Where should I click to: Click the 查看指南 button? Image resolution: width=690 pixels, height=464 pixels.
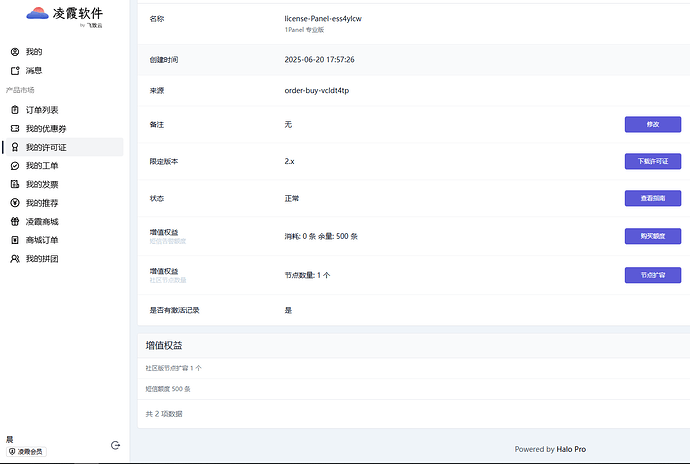(652, 198)
